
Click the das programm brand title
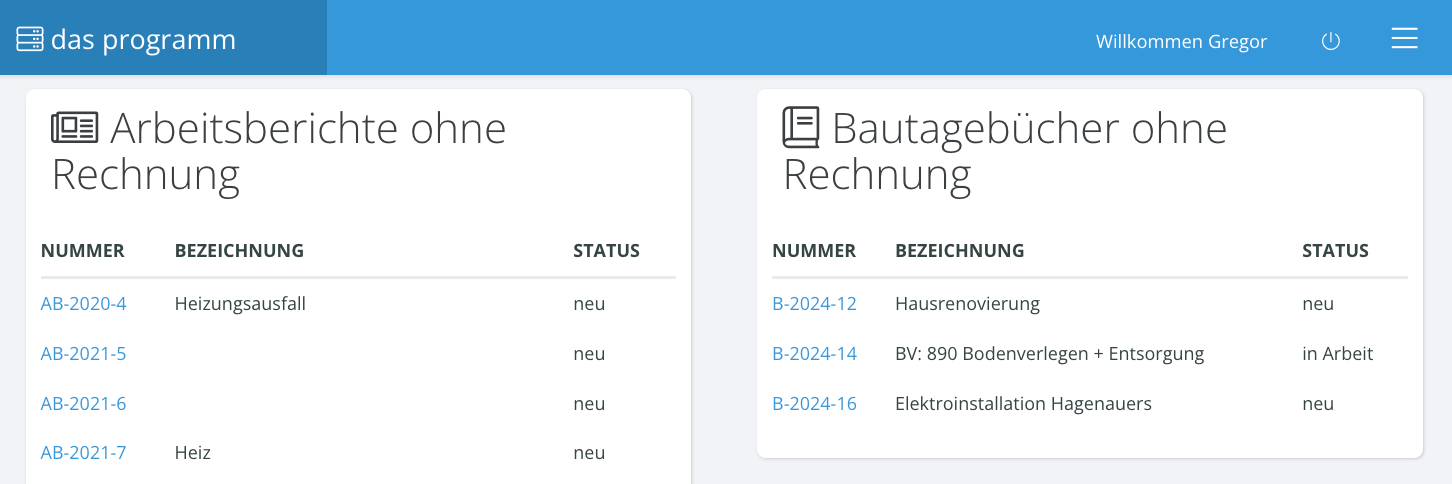143,39
